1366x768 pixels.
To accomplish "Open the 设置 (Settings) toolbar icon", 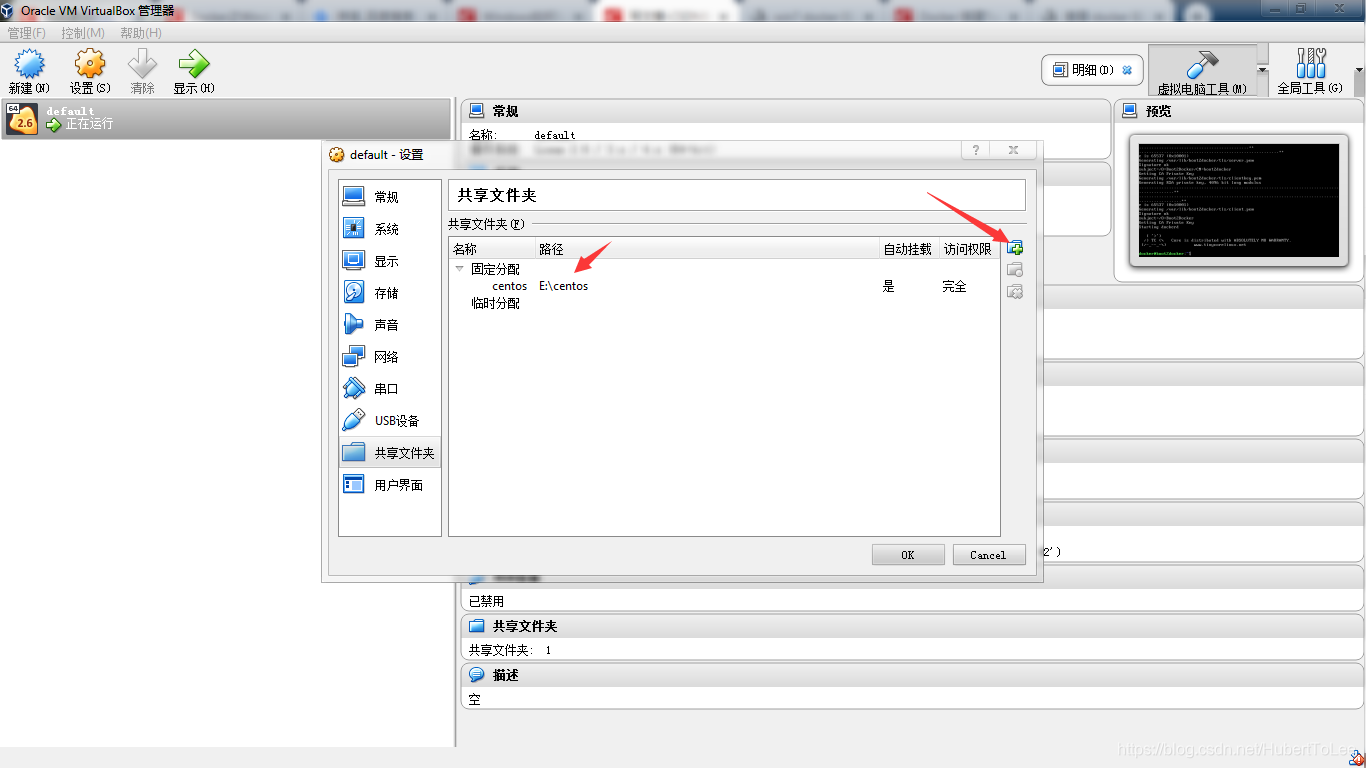I will 90,64.
